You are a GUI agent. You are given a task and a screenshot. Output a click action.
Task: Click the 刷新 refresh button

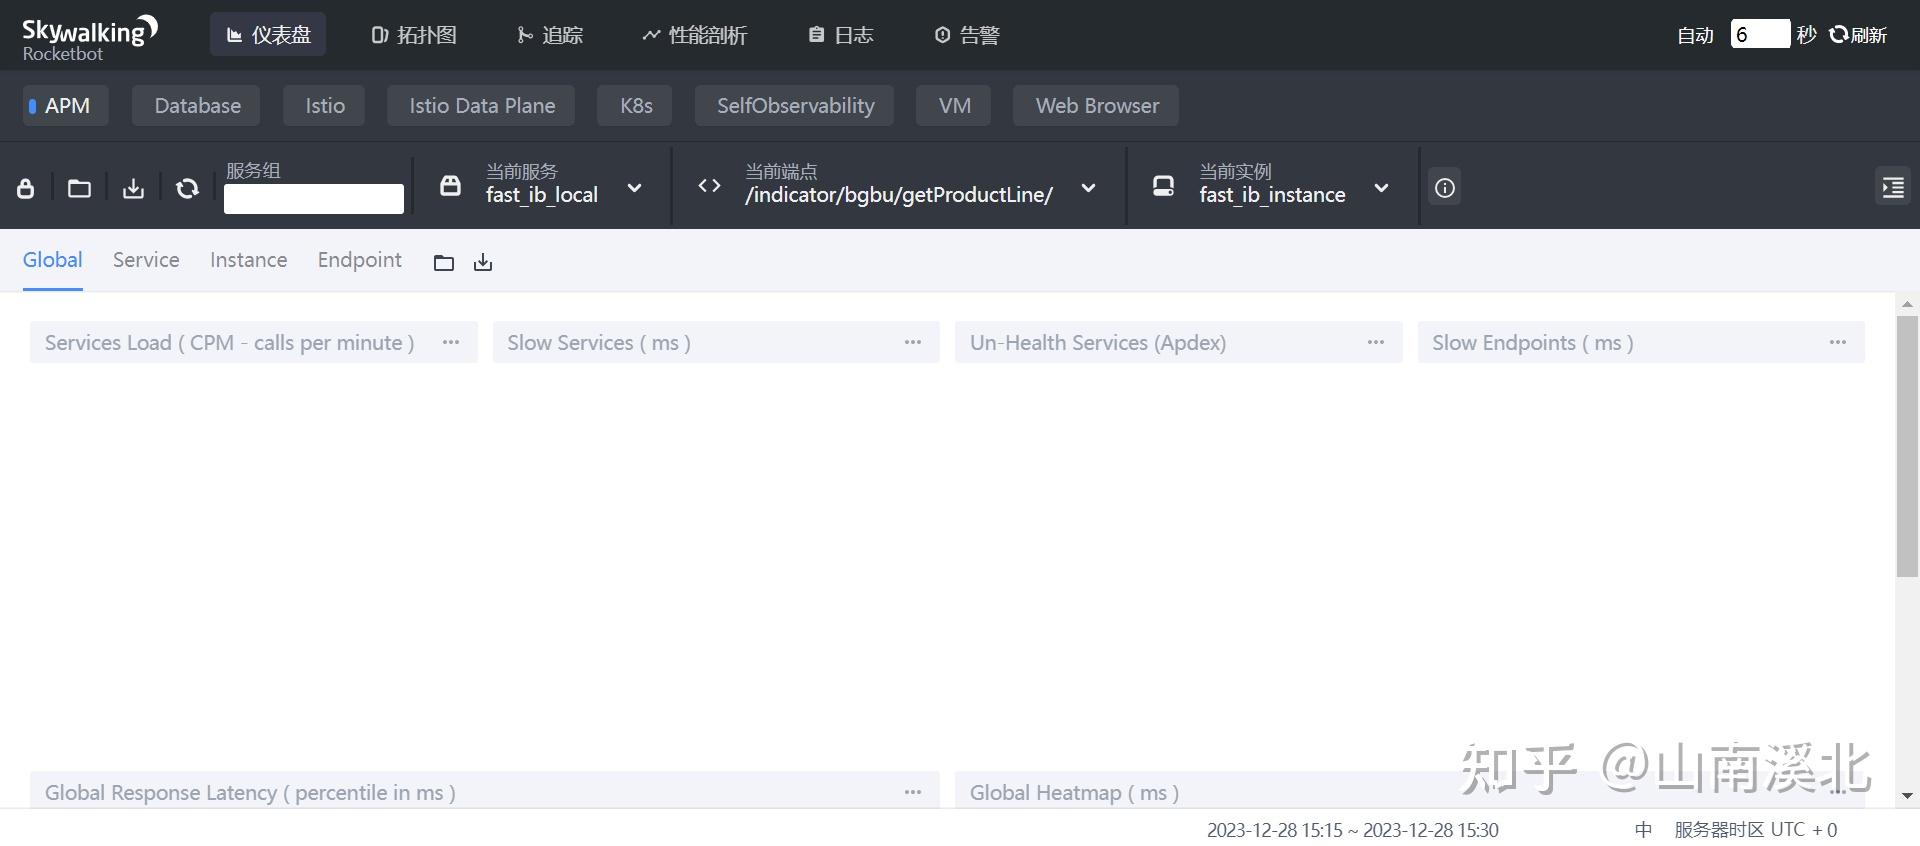pyautogui.click(x=1858, y=35)
